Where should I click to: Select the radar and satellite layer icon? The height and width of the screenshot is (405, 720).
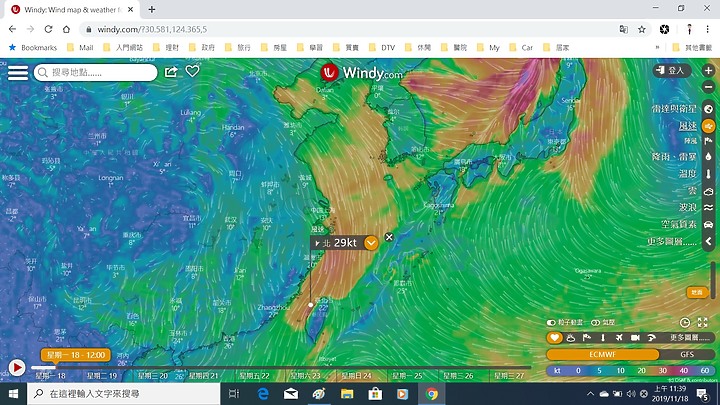coord(709,109)
